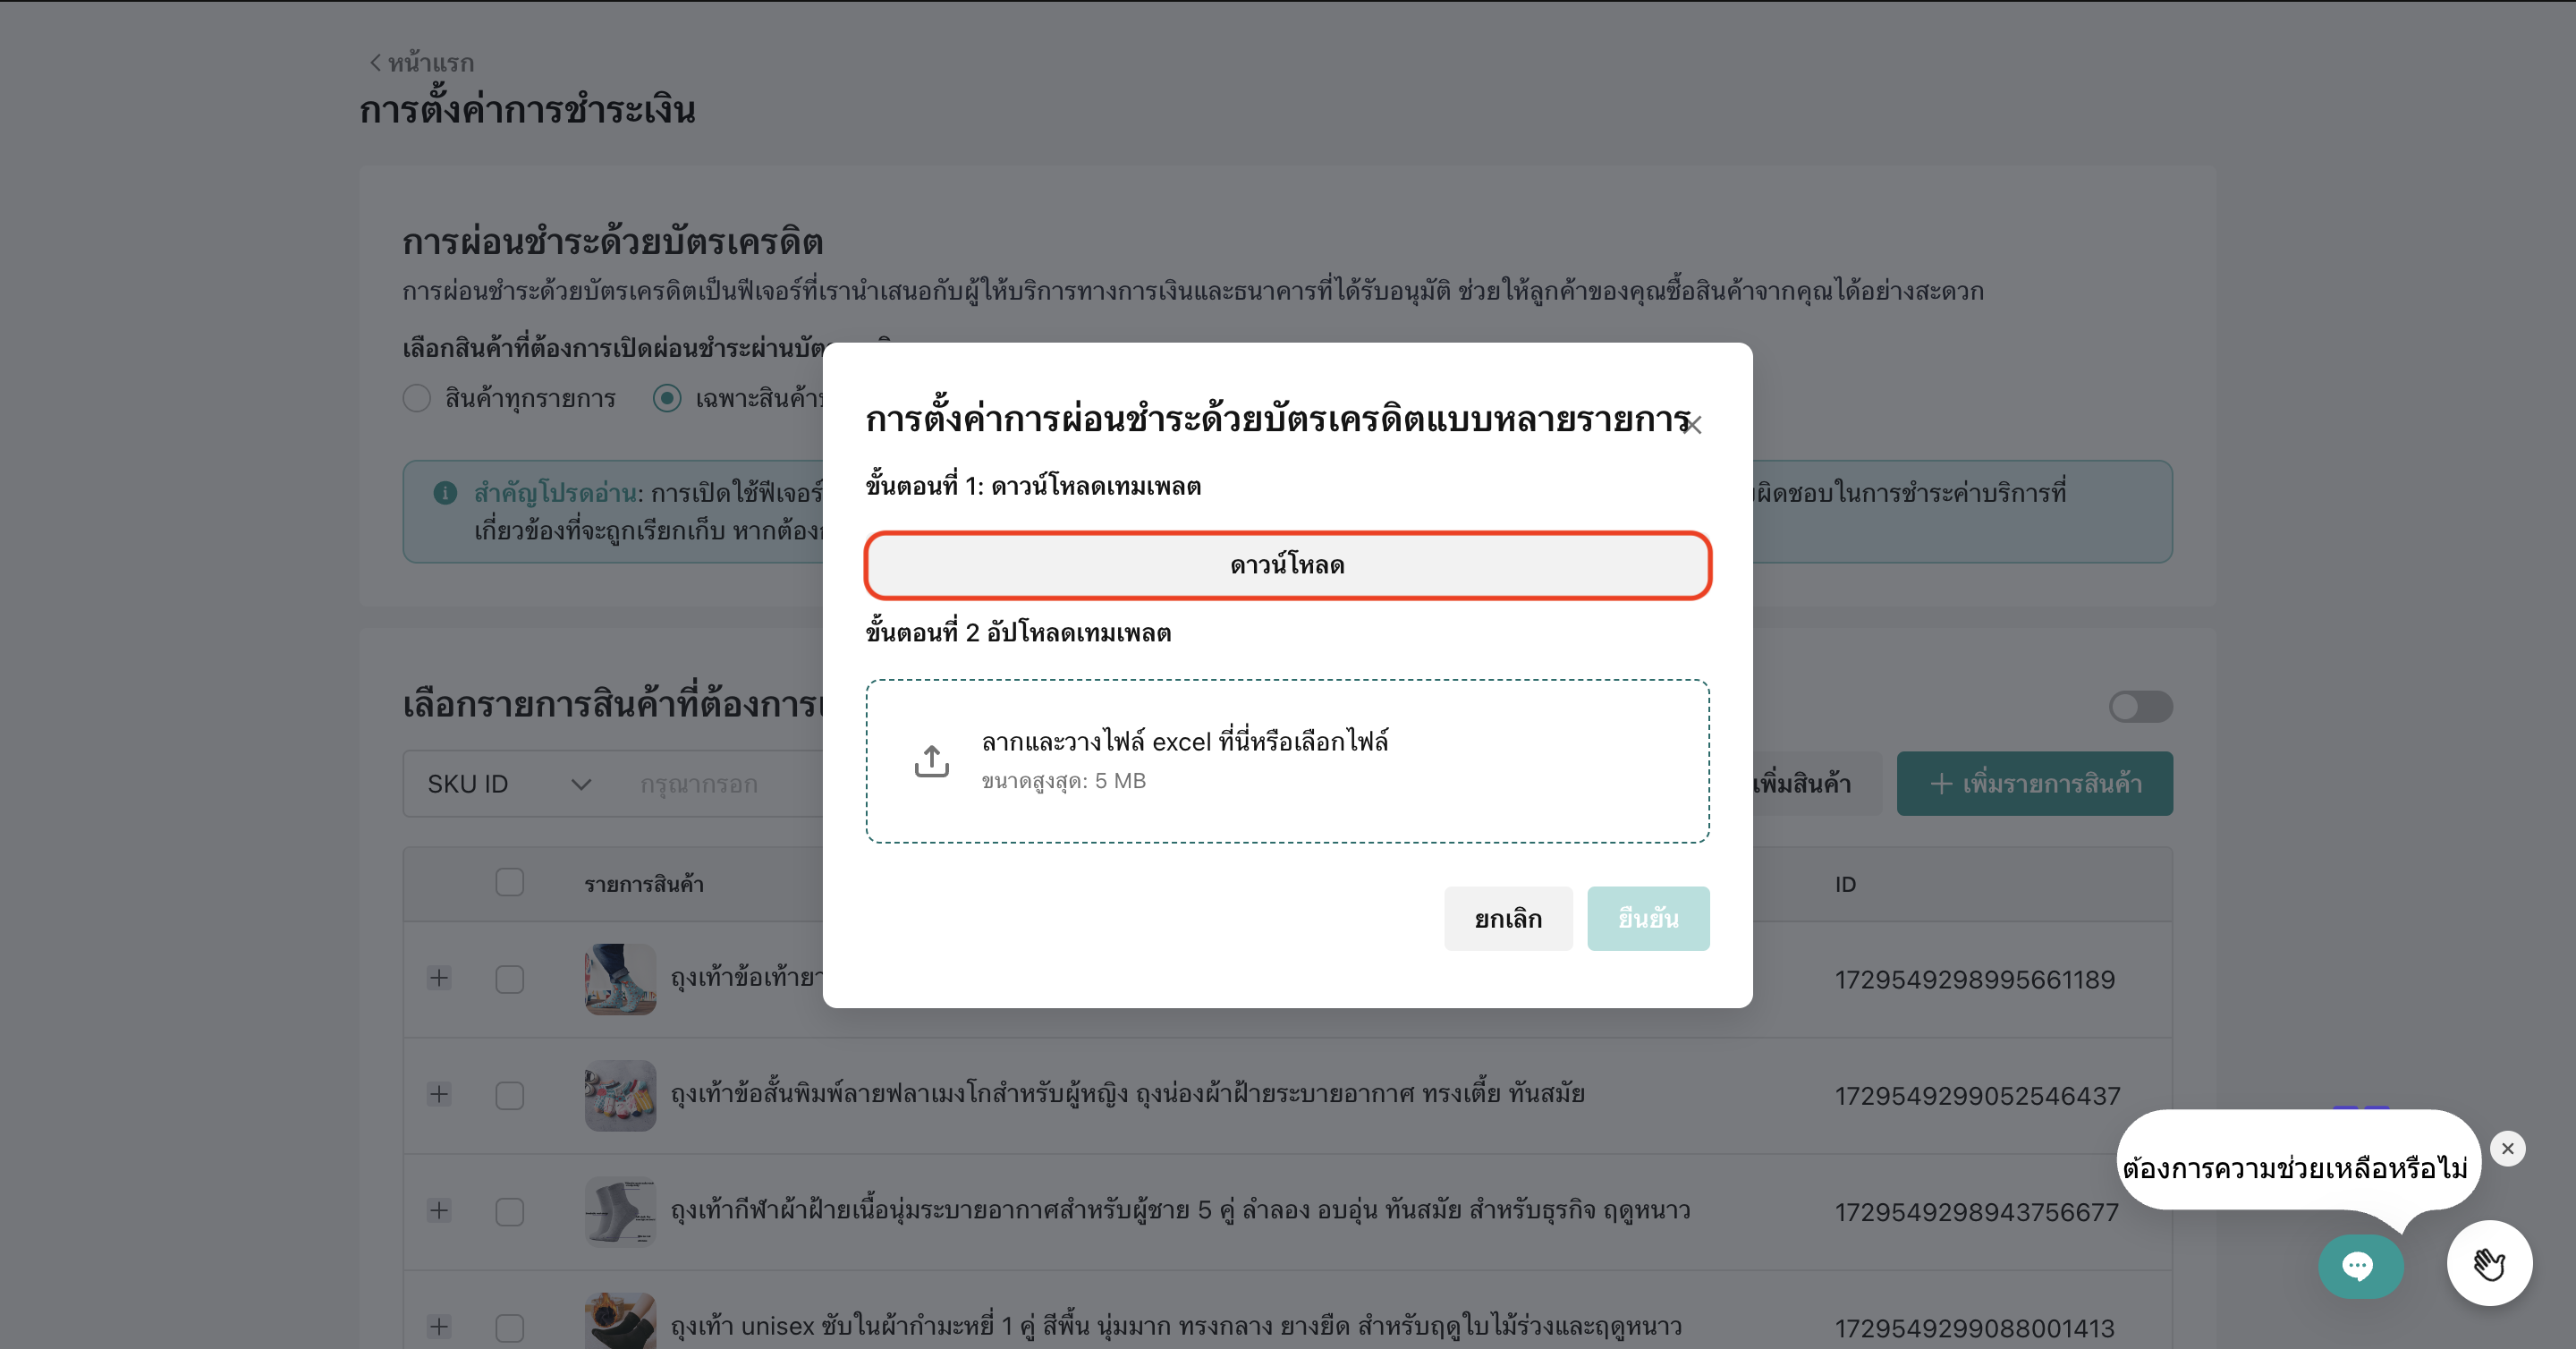Select the สินค้าทุกรายการ radio button
This screenshot has height=1349, width=2576.
pos(417,398)
